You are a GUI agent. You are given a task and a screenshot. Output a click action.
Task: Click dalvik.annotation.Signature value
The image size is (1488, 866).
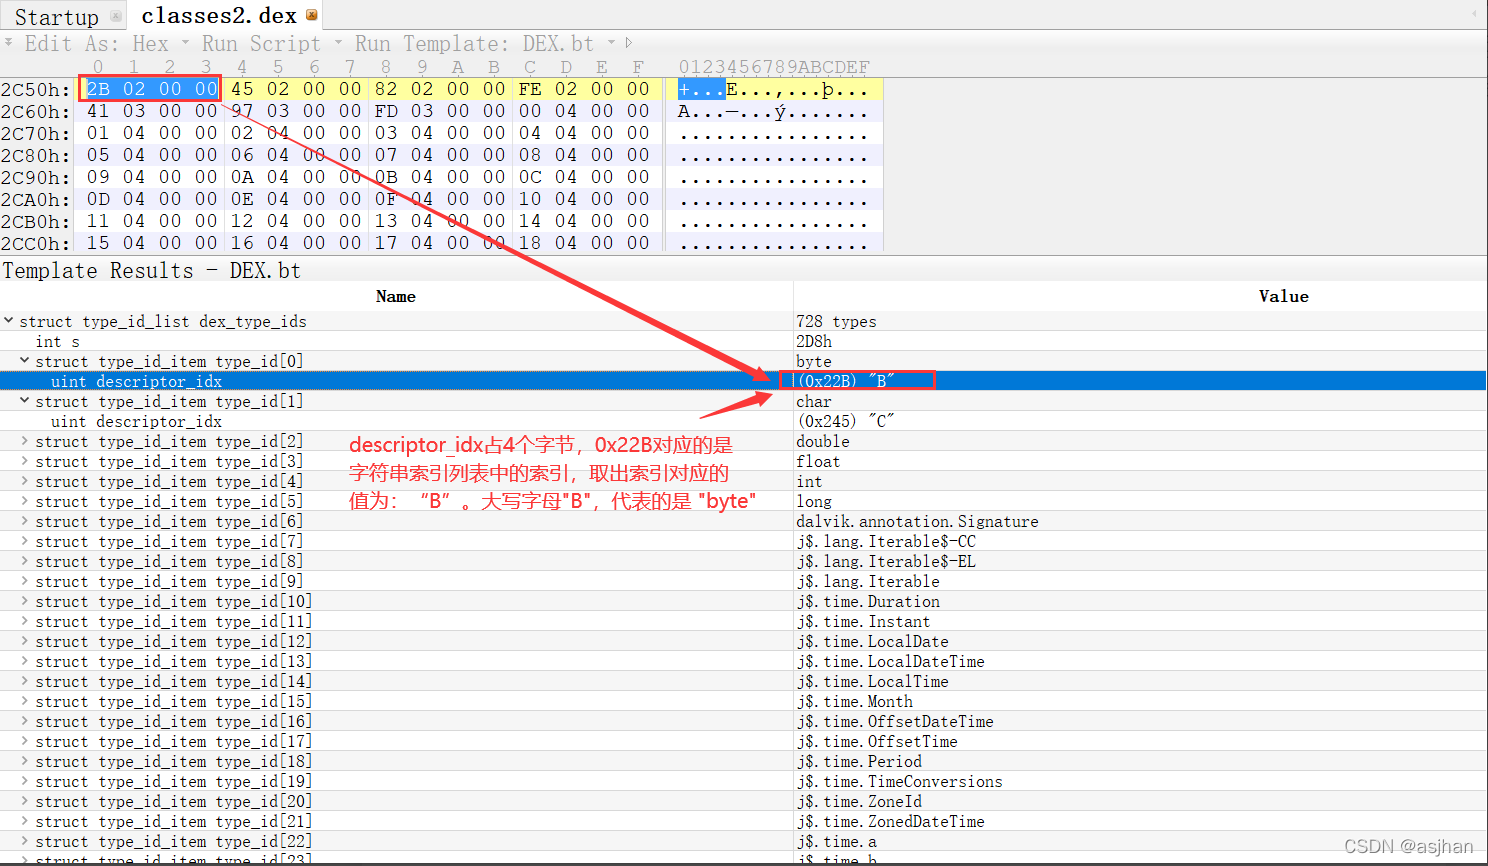pos(917,521)
